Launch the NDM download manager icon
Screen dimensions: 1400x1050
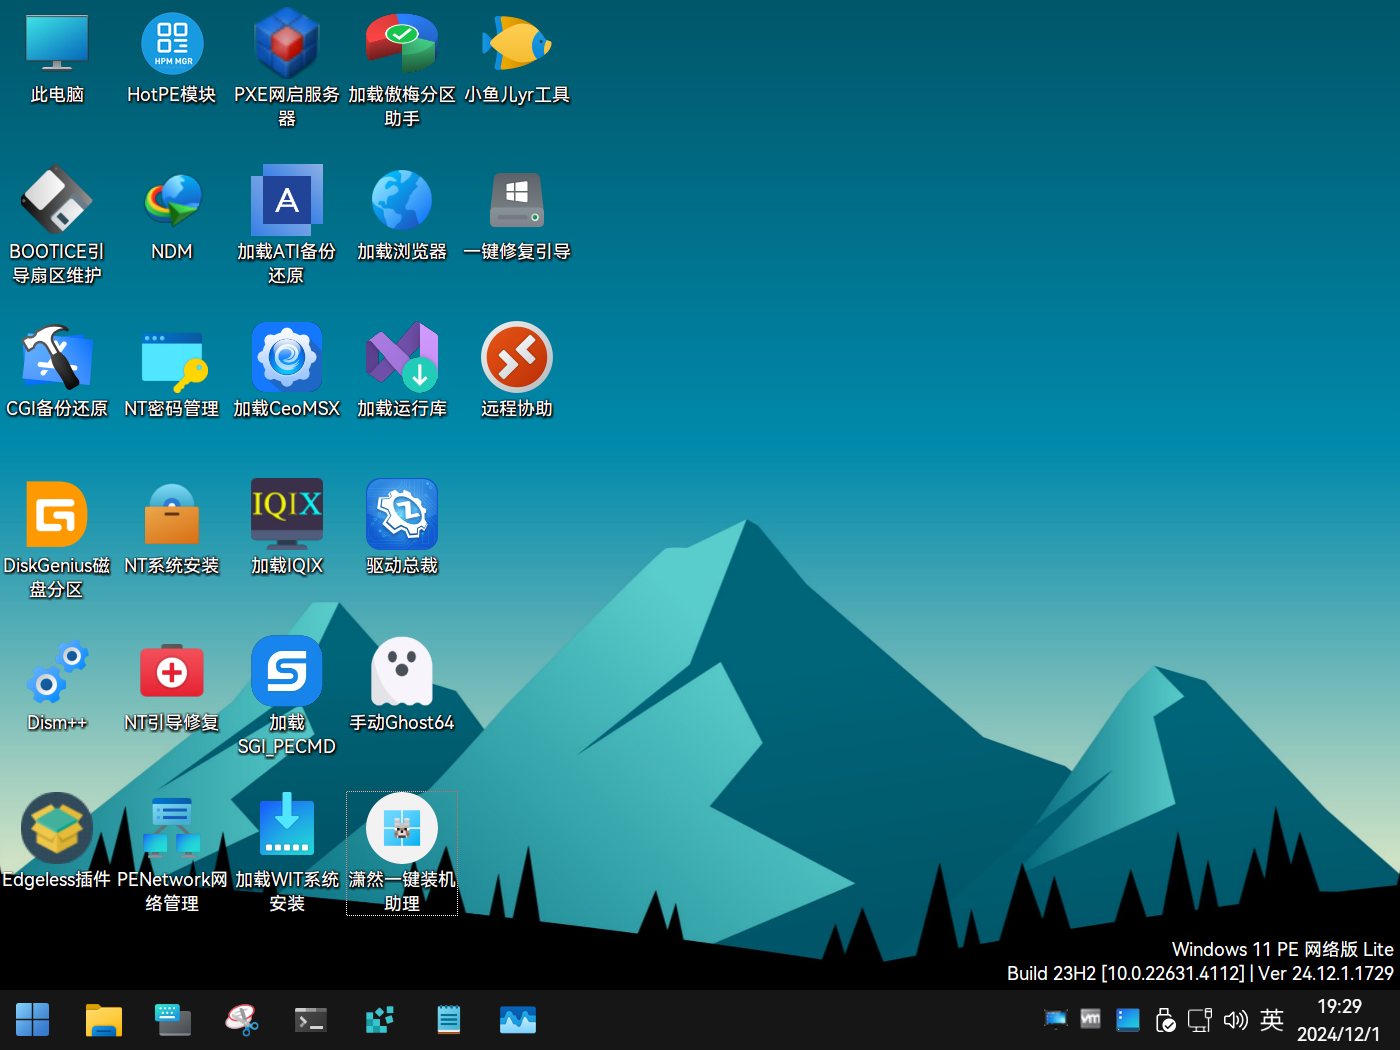(172, 215)
